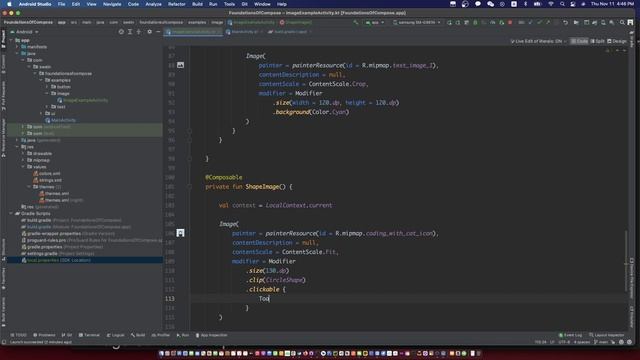This screenshot has height=360, width=640.
Task: Select strings.xml in project tree
Action: point(47,180)
